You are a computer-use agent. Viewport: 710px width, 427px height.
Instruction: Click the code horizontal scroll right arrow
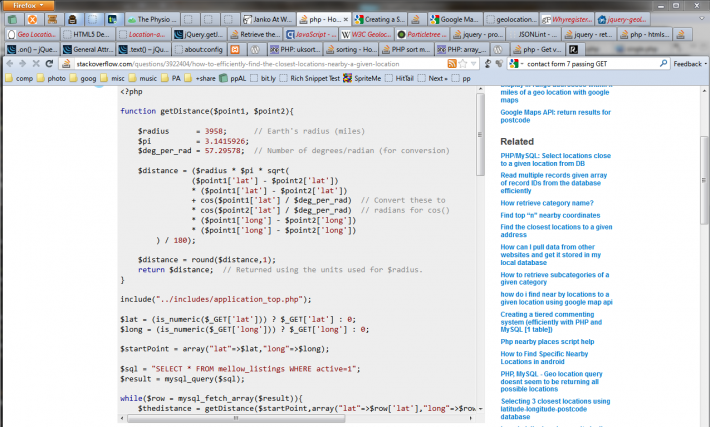(472, 418)
